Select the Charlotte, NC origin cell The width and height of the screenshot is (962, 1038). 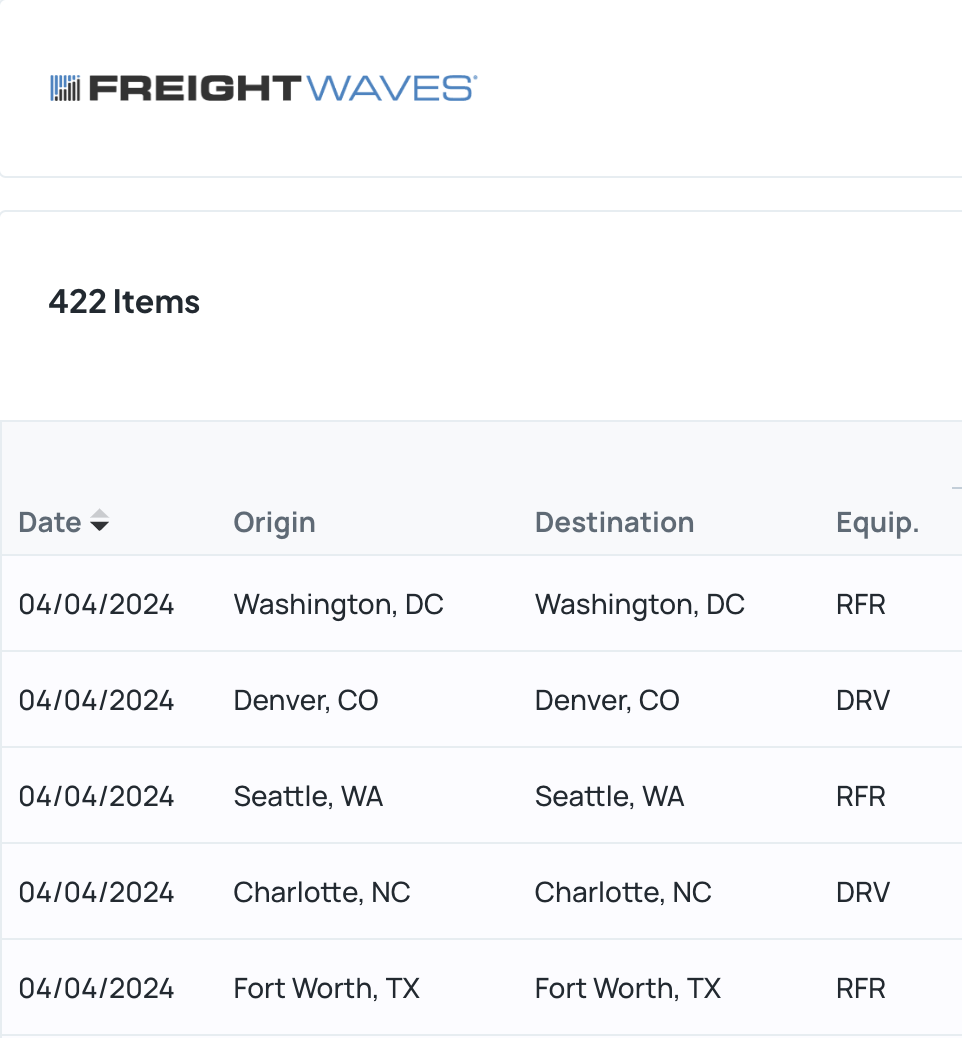pos(322,892)
